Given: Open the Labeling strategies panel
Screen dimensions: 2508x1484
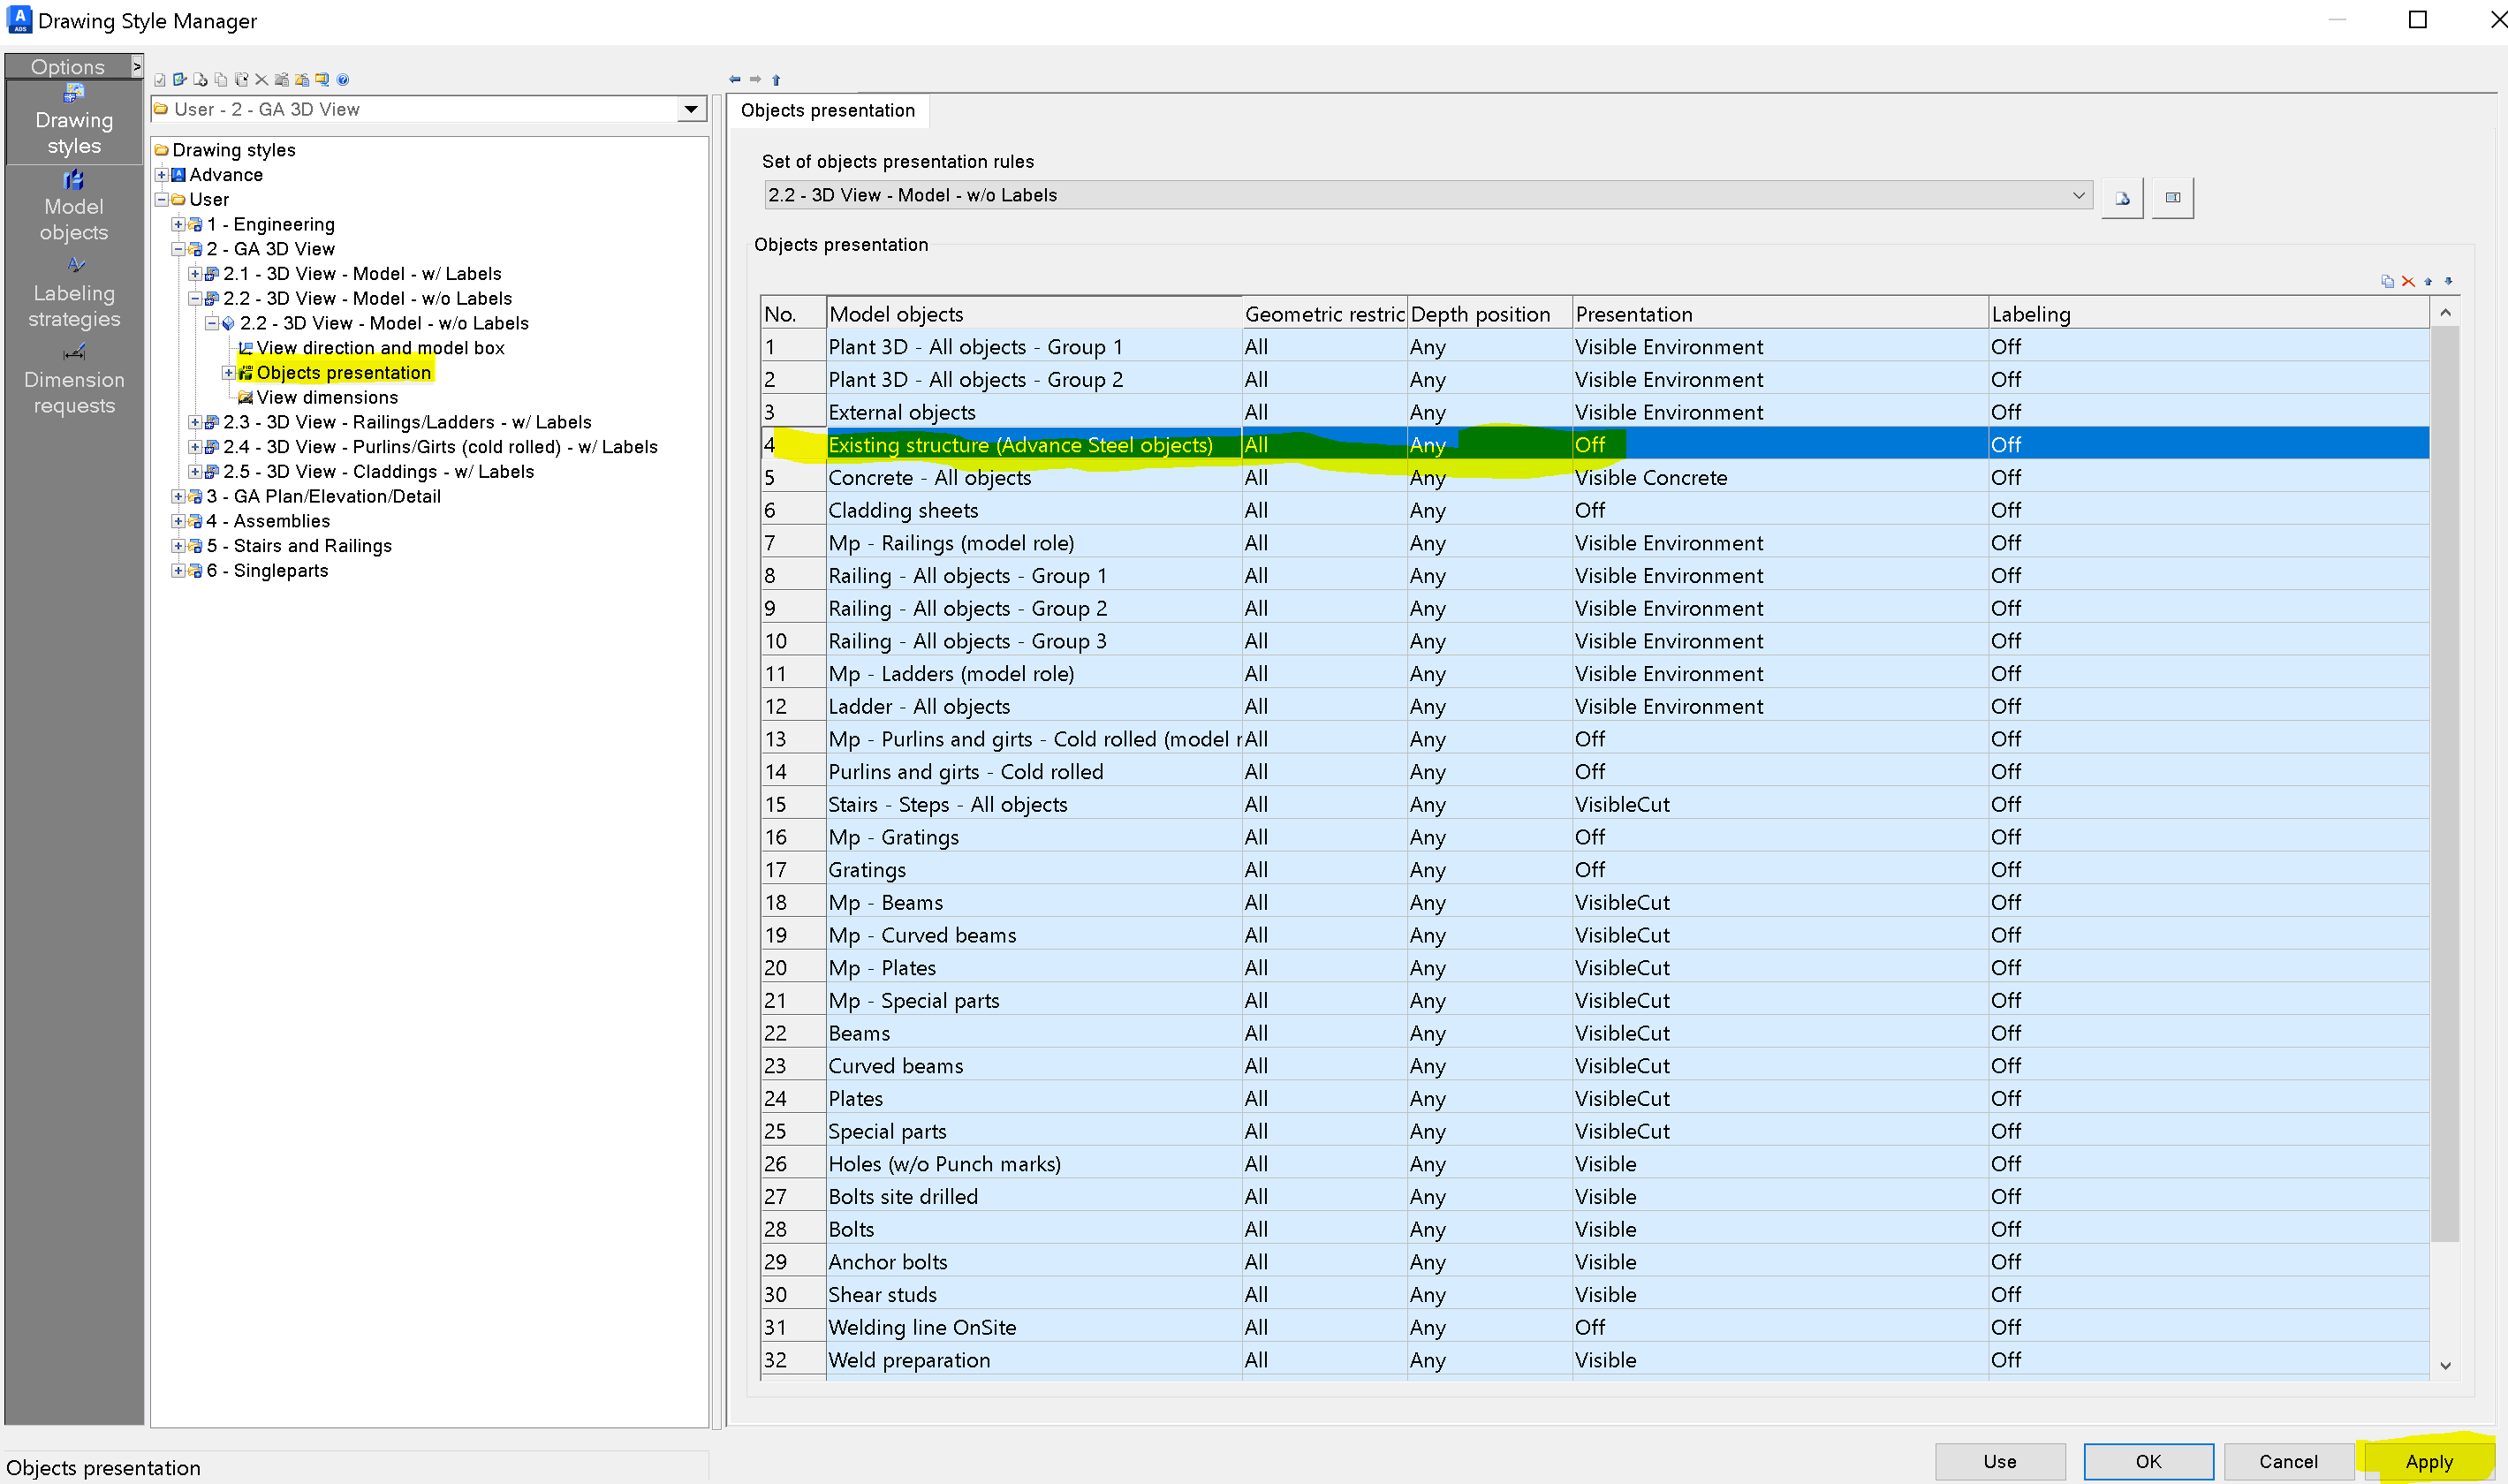Looking at the screenshot, I should point(73,293).
